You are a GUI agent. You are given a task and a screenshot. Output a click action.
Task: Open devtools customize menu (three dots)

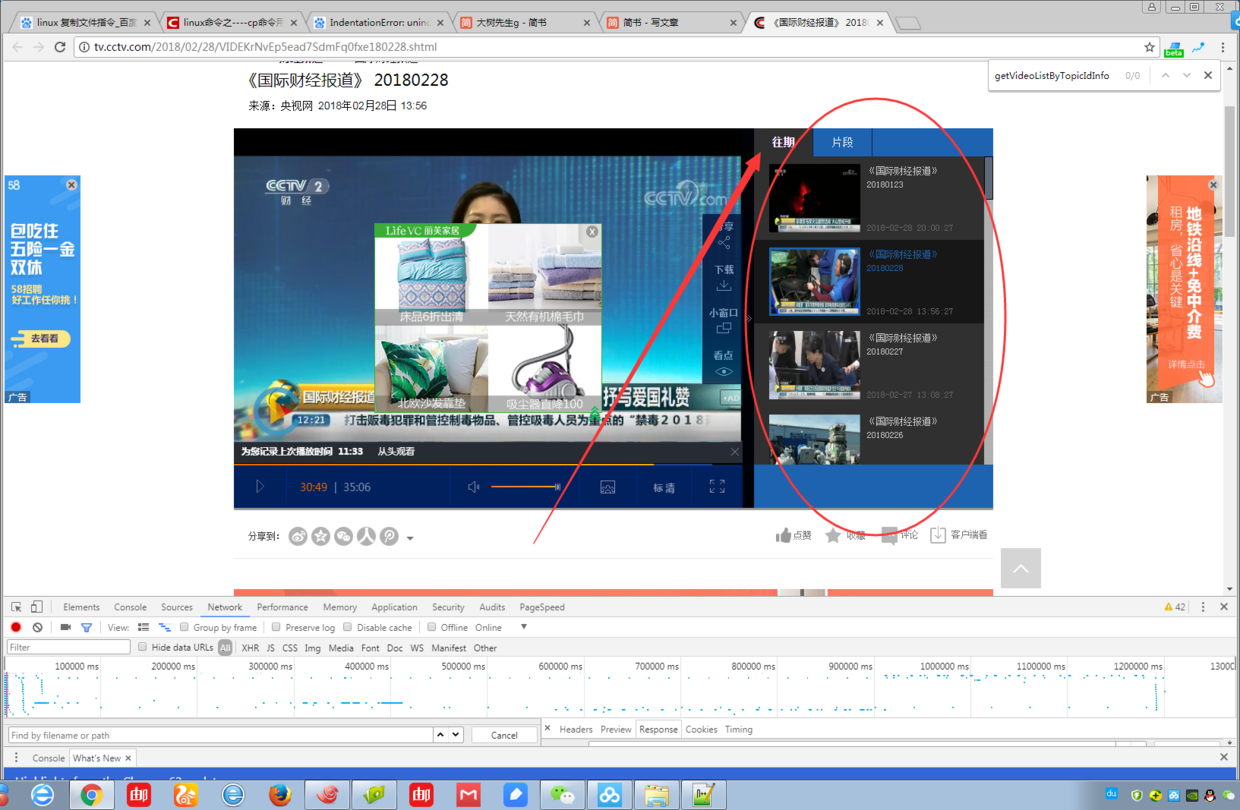(x=1203, y=607)
